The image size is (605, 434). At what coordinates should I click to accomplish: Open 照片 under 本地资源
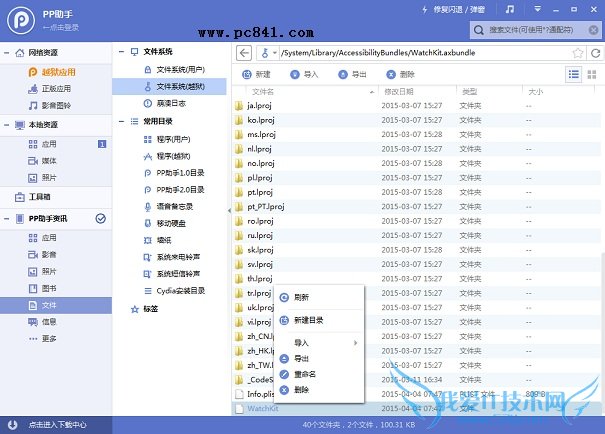[42, 178]
